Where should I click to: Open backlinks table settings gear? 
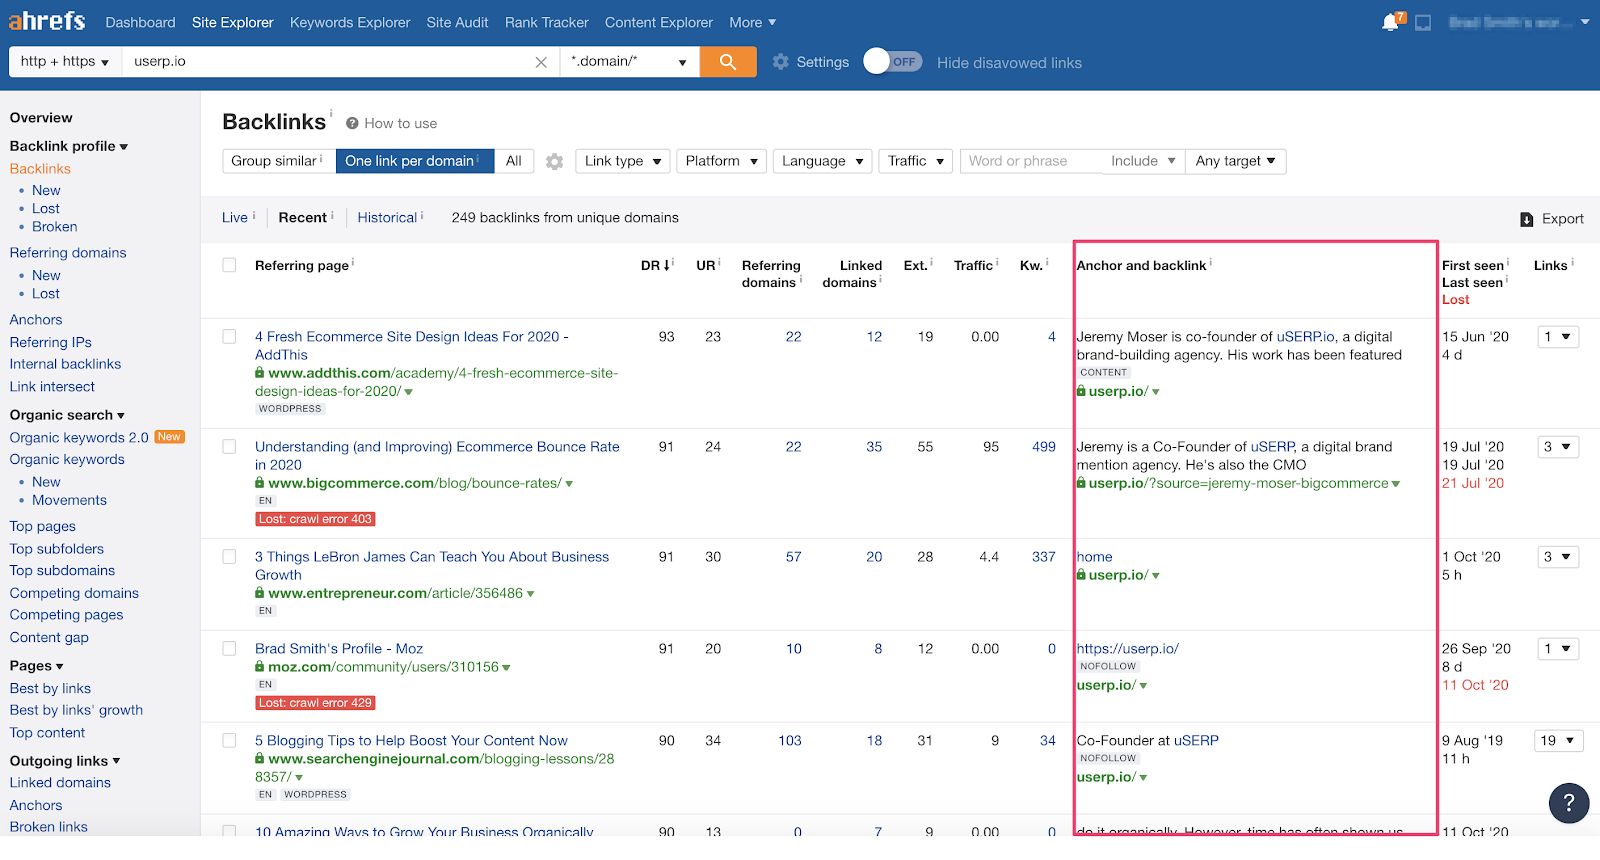555,161
